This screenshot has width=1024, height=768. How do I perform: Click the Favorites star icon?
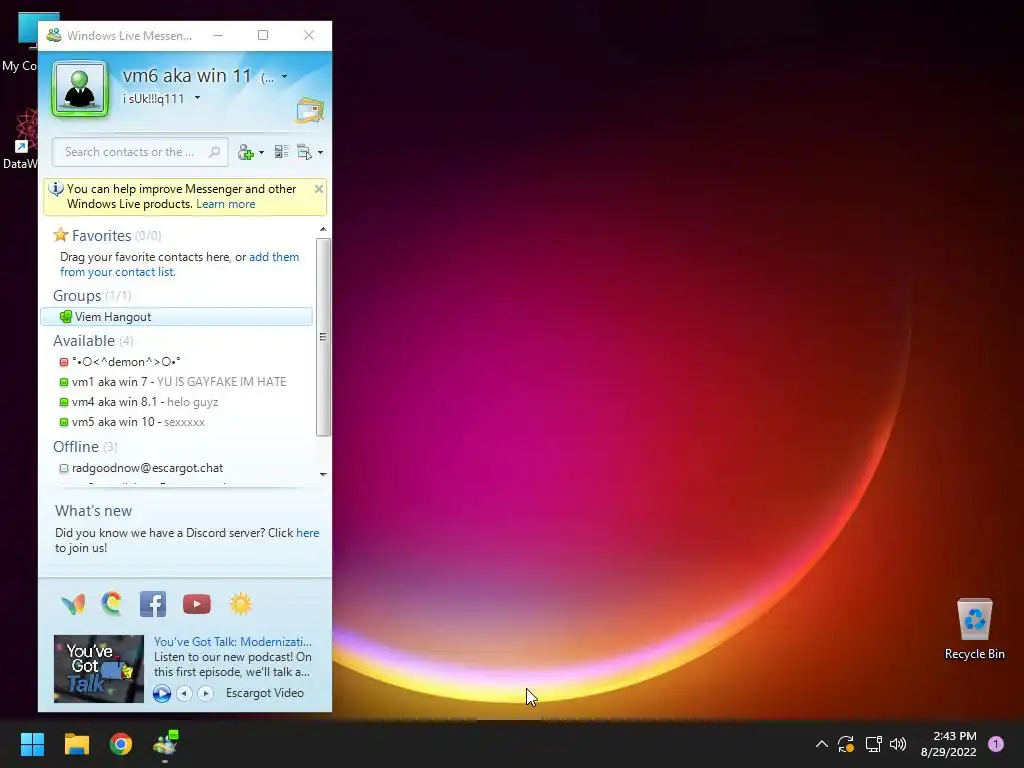[61, 234]
